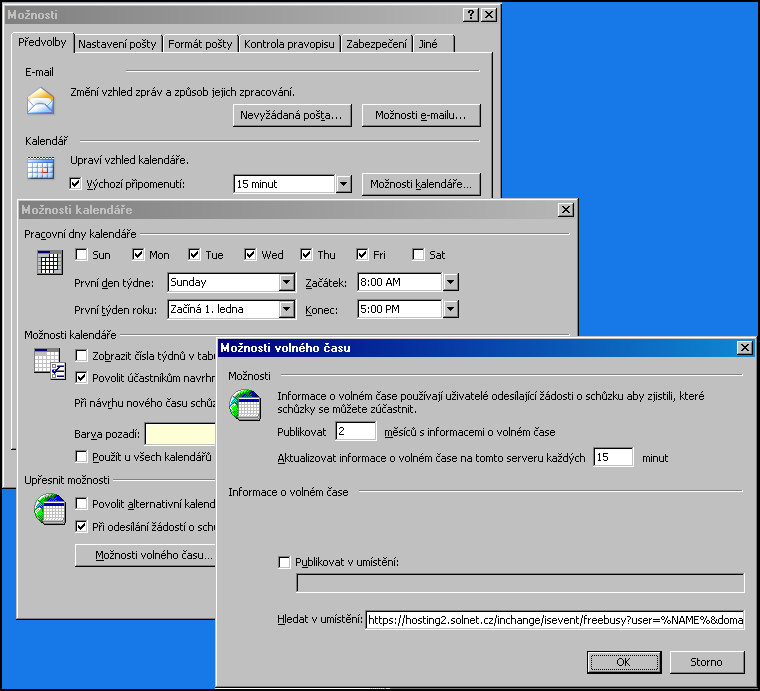
Task: Open the Zabezpečení tab
Action: pyautogui.click(x=377, y=44)
